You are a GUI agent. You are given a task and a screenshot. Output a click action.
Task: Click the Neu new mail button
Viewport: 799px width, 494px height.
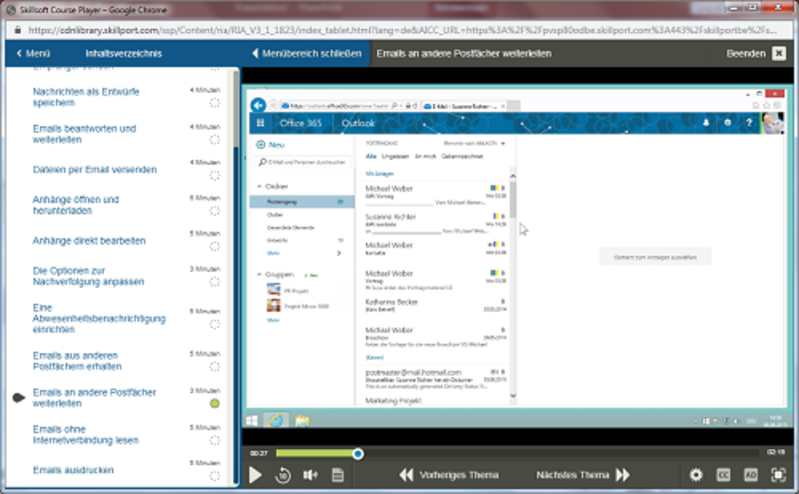270,145
